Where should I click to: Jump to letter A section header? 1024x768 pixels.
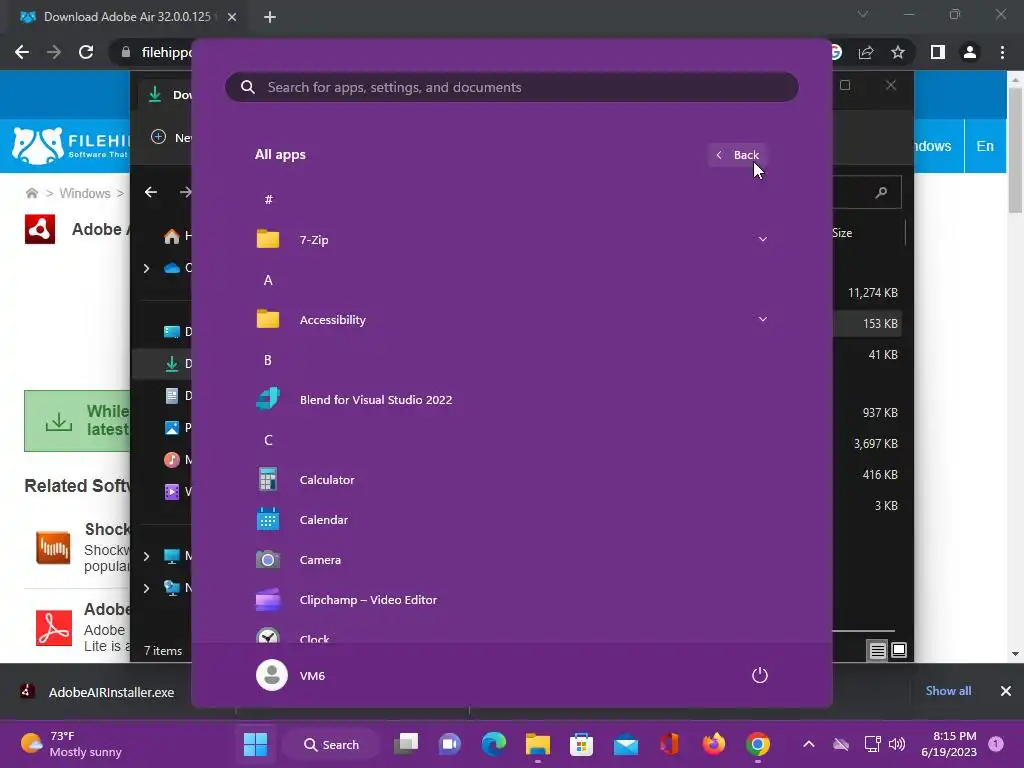click(268, 280)
